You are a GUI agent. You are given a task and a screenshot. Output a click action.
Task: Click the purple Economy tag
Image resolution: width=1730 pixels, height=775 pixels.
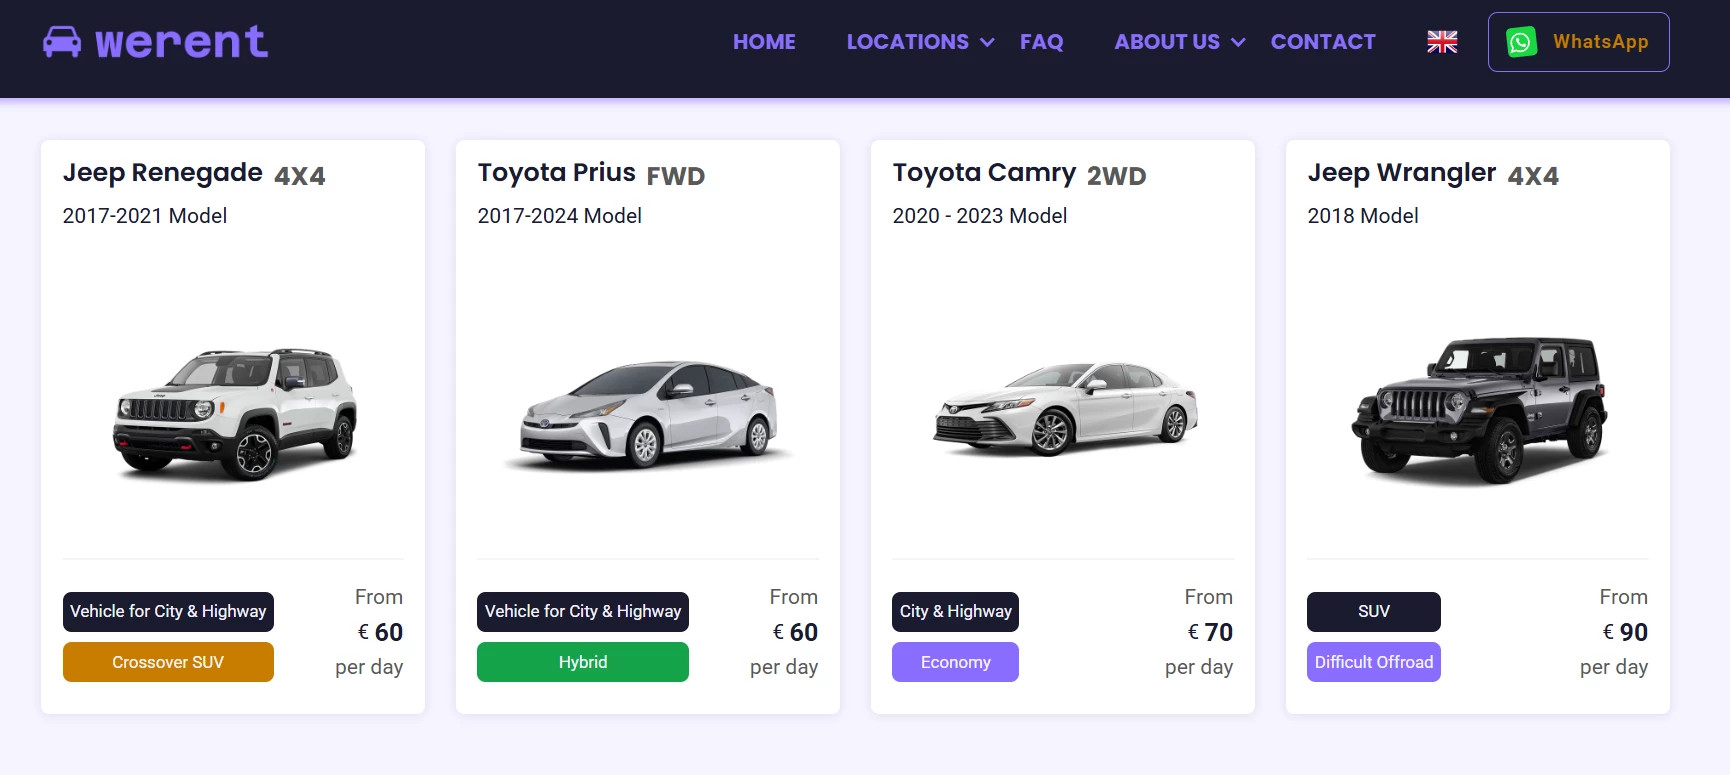tap(955, 662)
